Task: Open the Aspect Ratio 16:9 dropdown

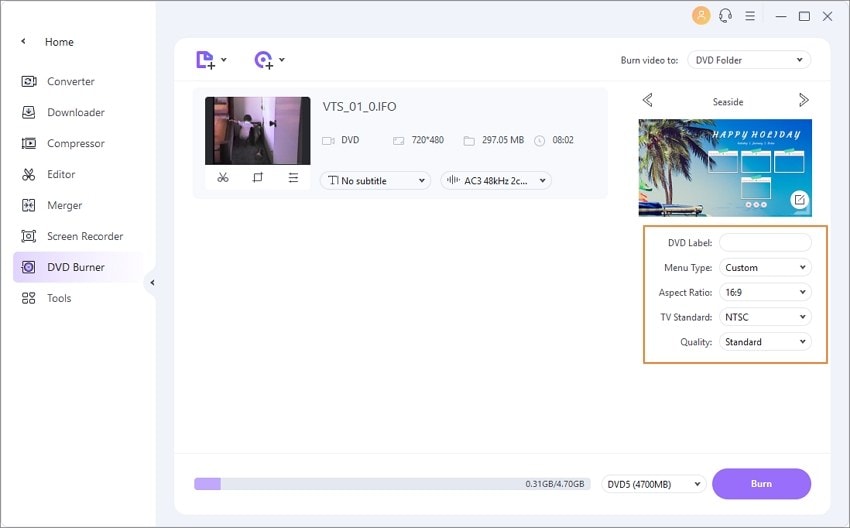Action: [765, 292]
